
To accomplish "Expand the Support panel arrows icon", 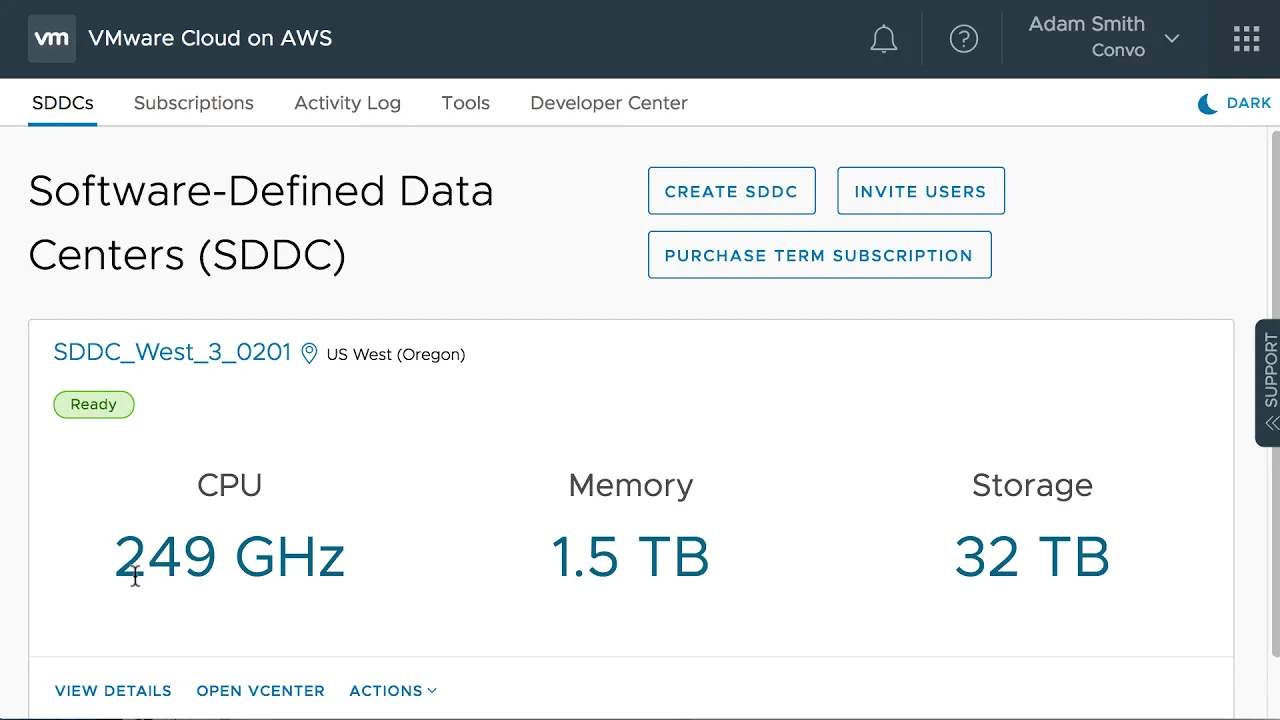I will click(1271, 423).
